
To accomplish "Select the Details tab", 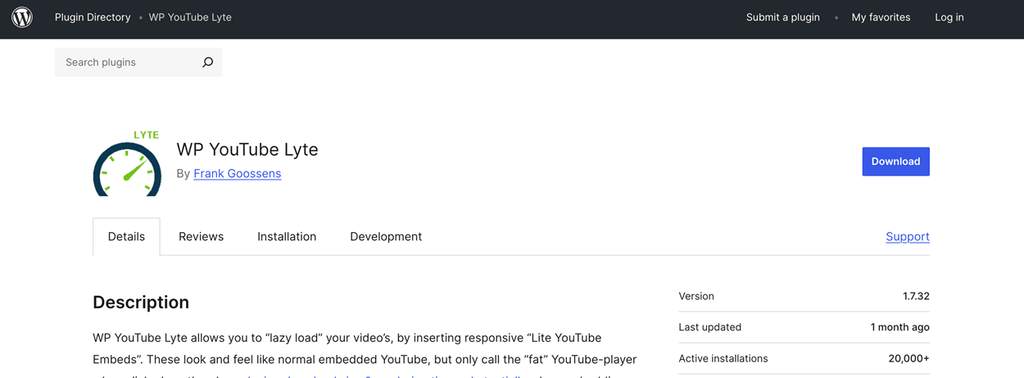I will pos(126,236).
